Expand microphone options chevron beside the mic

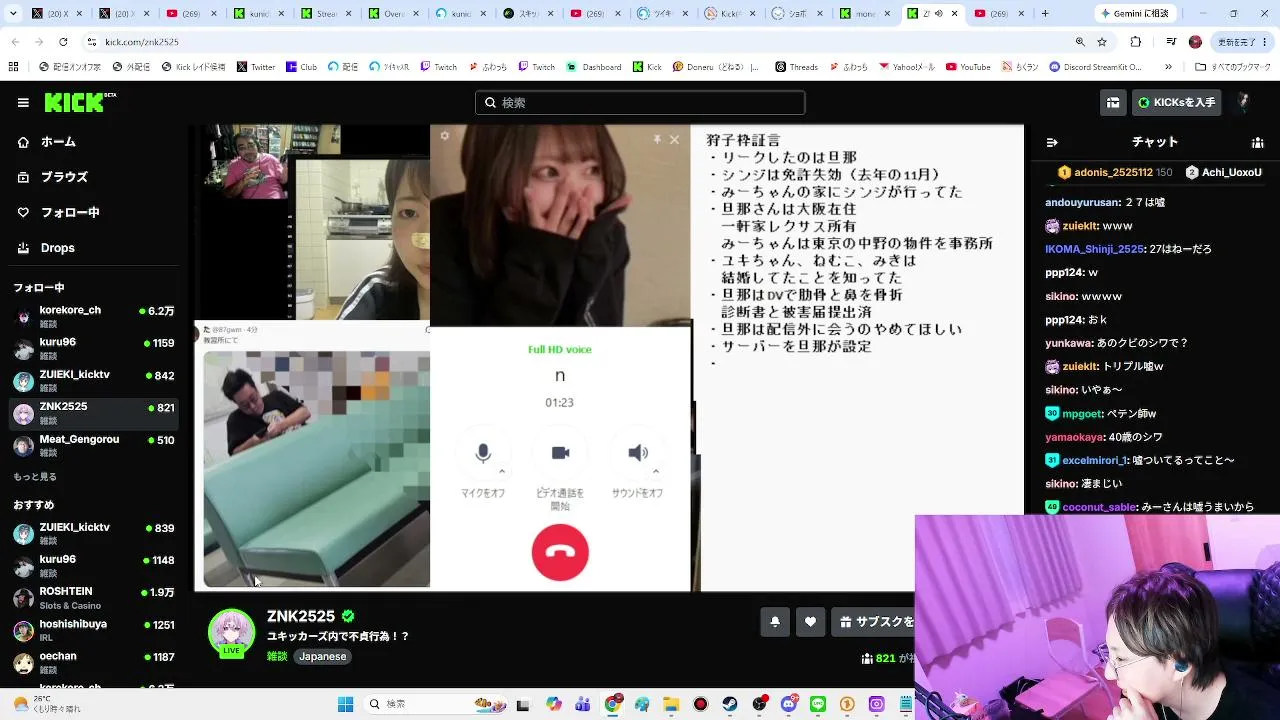tap(502, 472)
